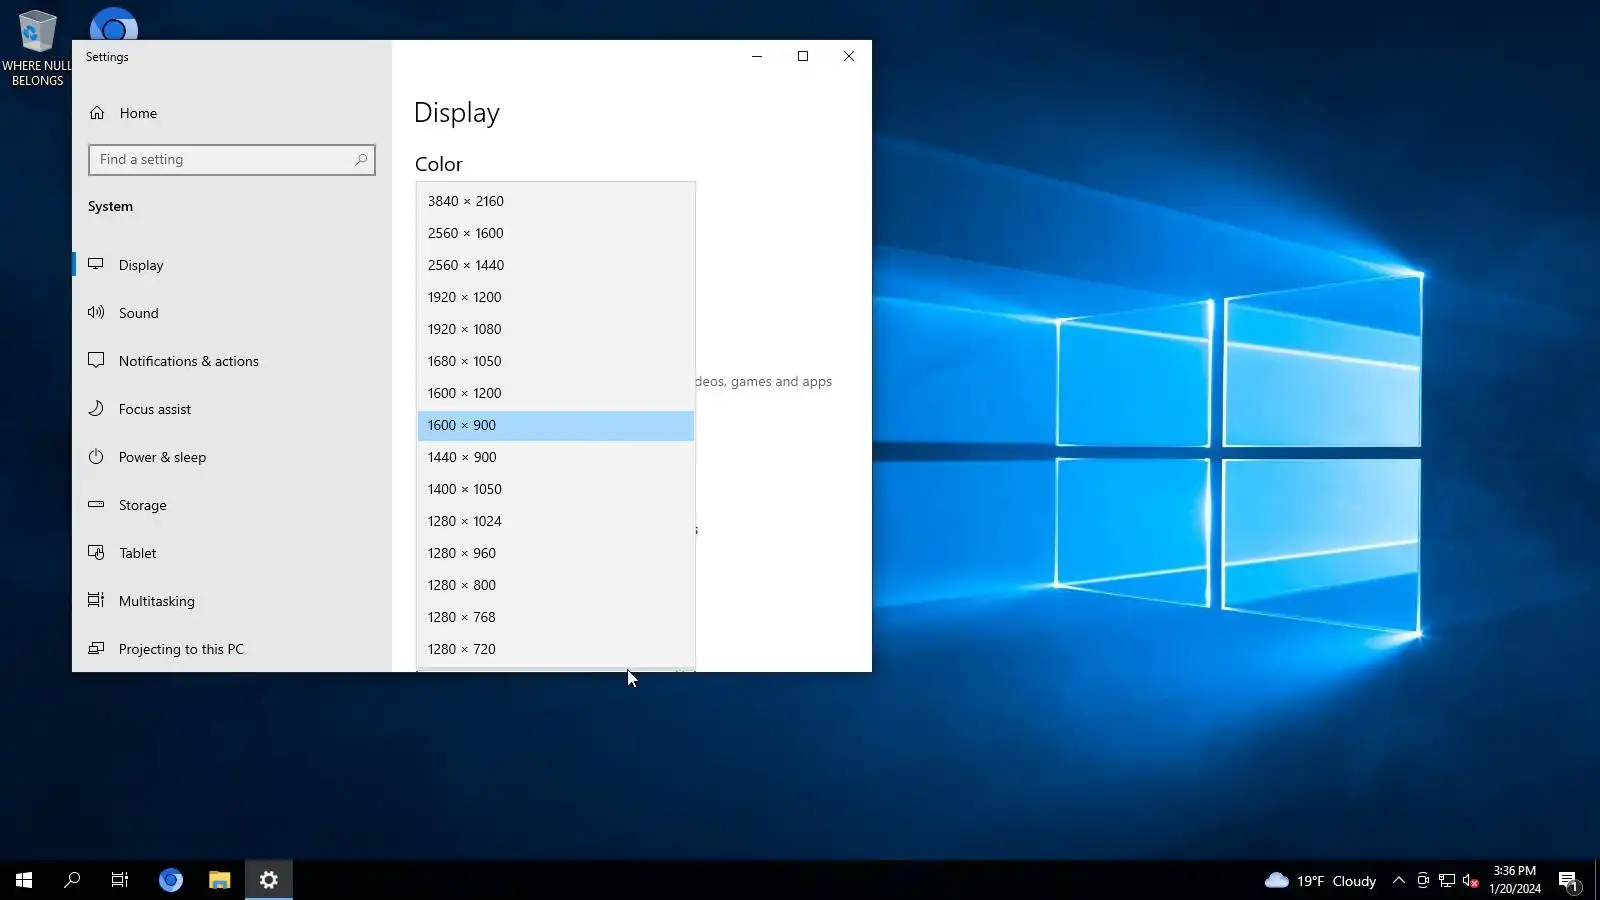Screen dimensions: 1600x900
Task: Choose 1920 × 1200 resolution
Action: pos(556,297)
